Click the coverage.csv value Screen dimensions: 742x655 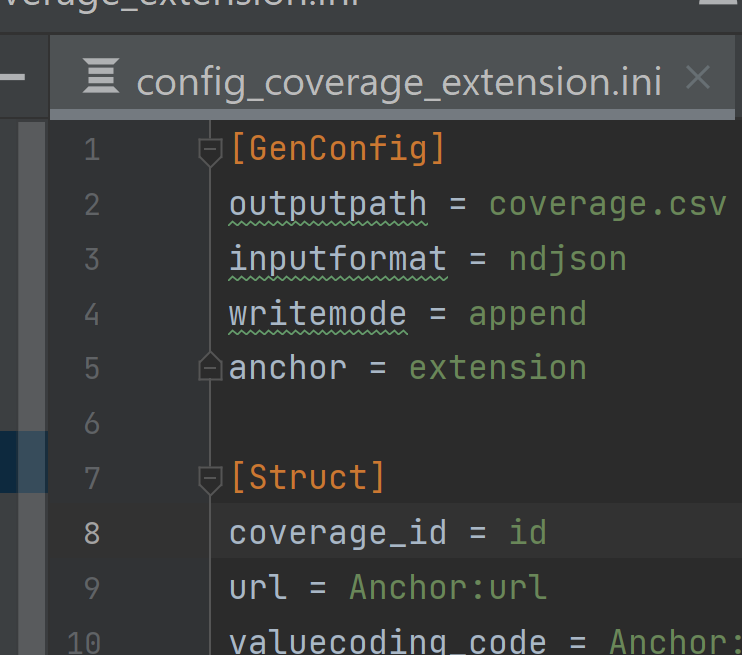(608, 204)
